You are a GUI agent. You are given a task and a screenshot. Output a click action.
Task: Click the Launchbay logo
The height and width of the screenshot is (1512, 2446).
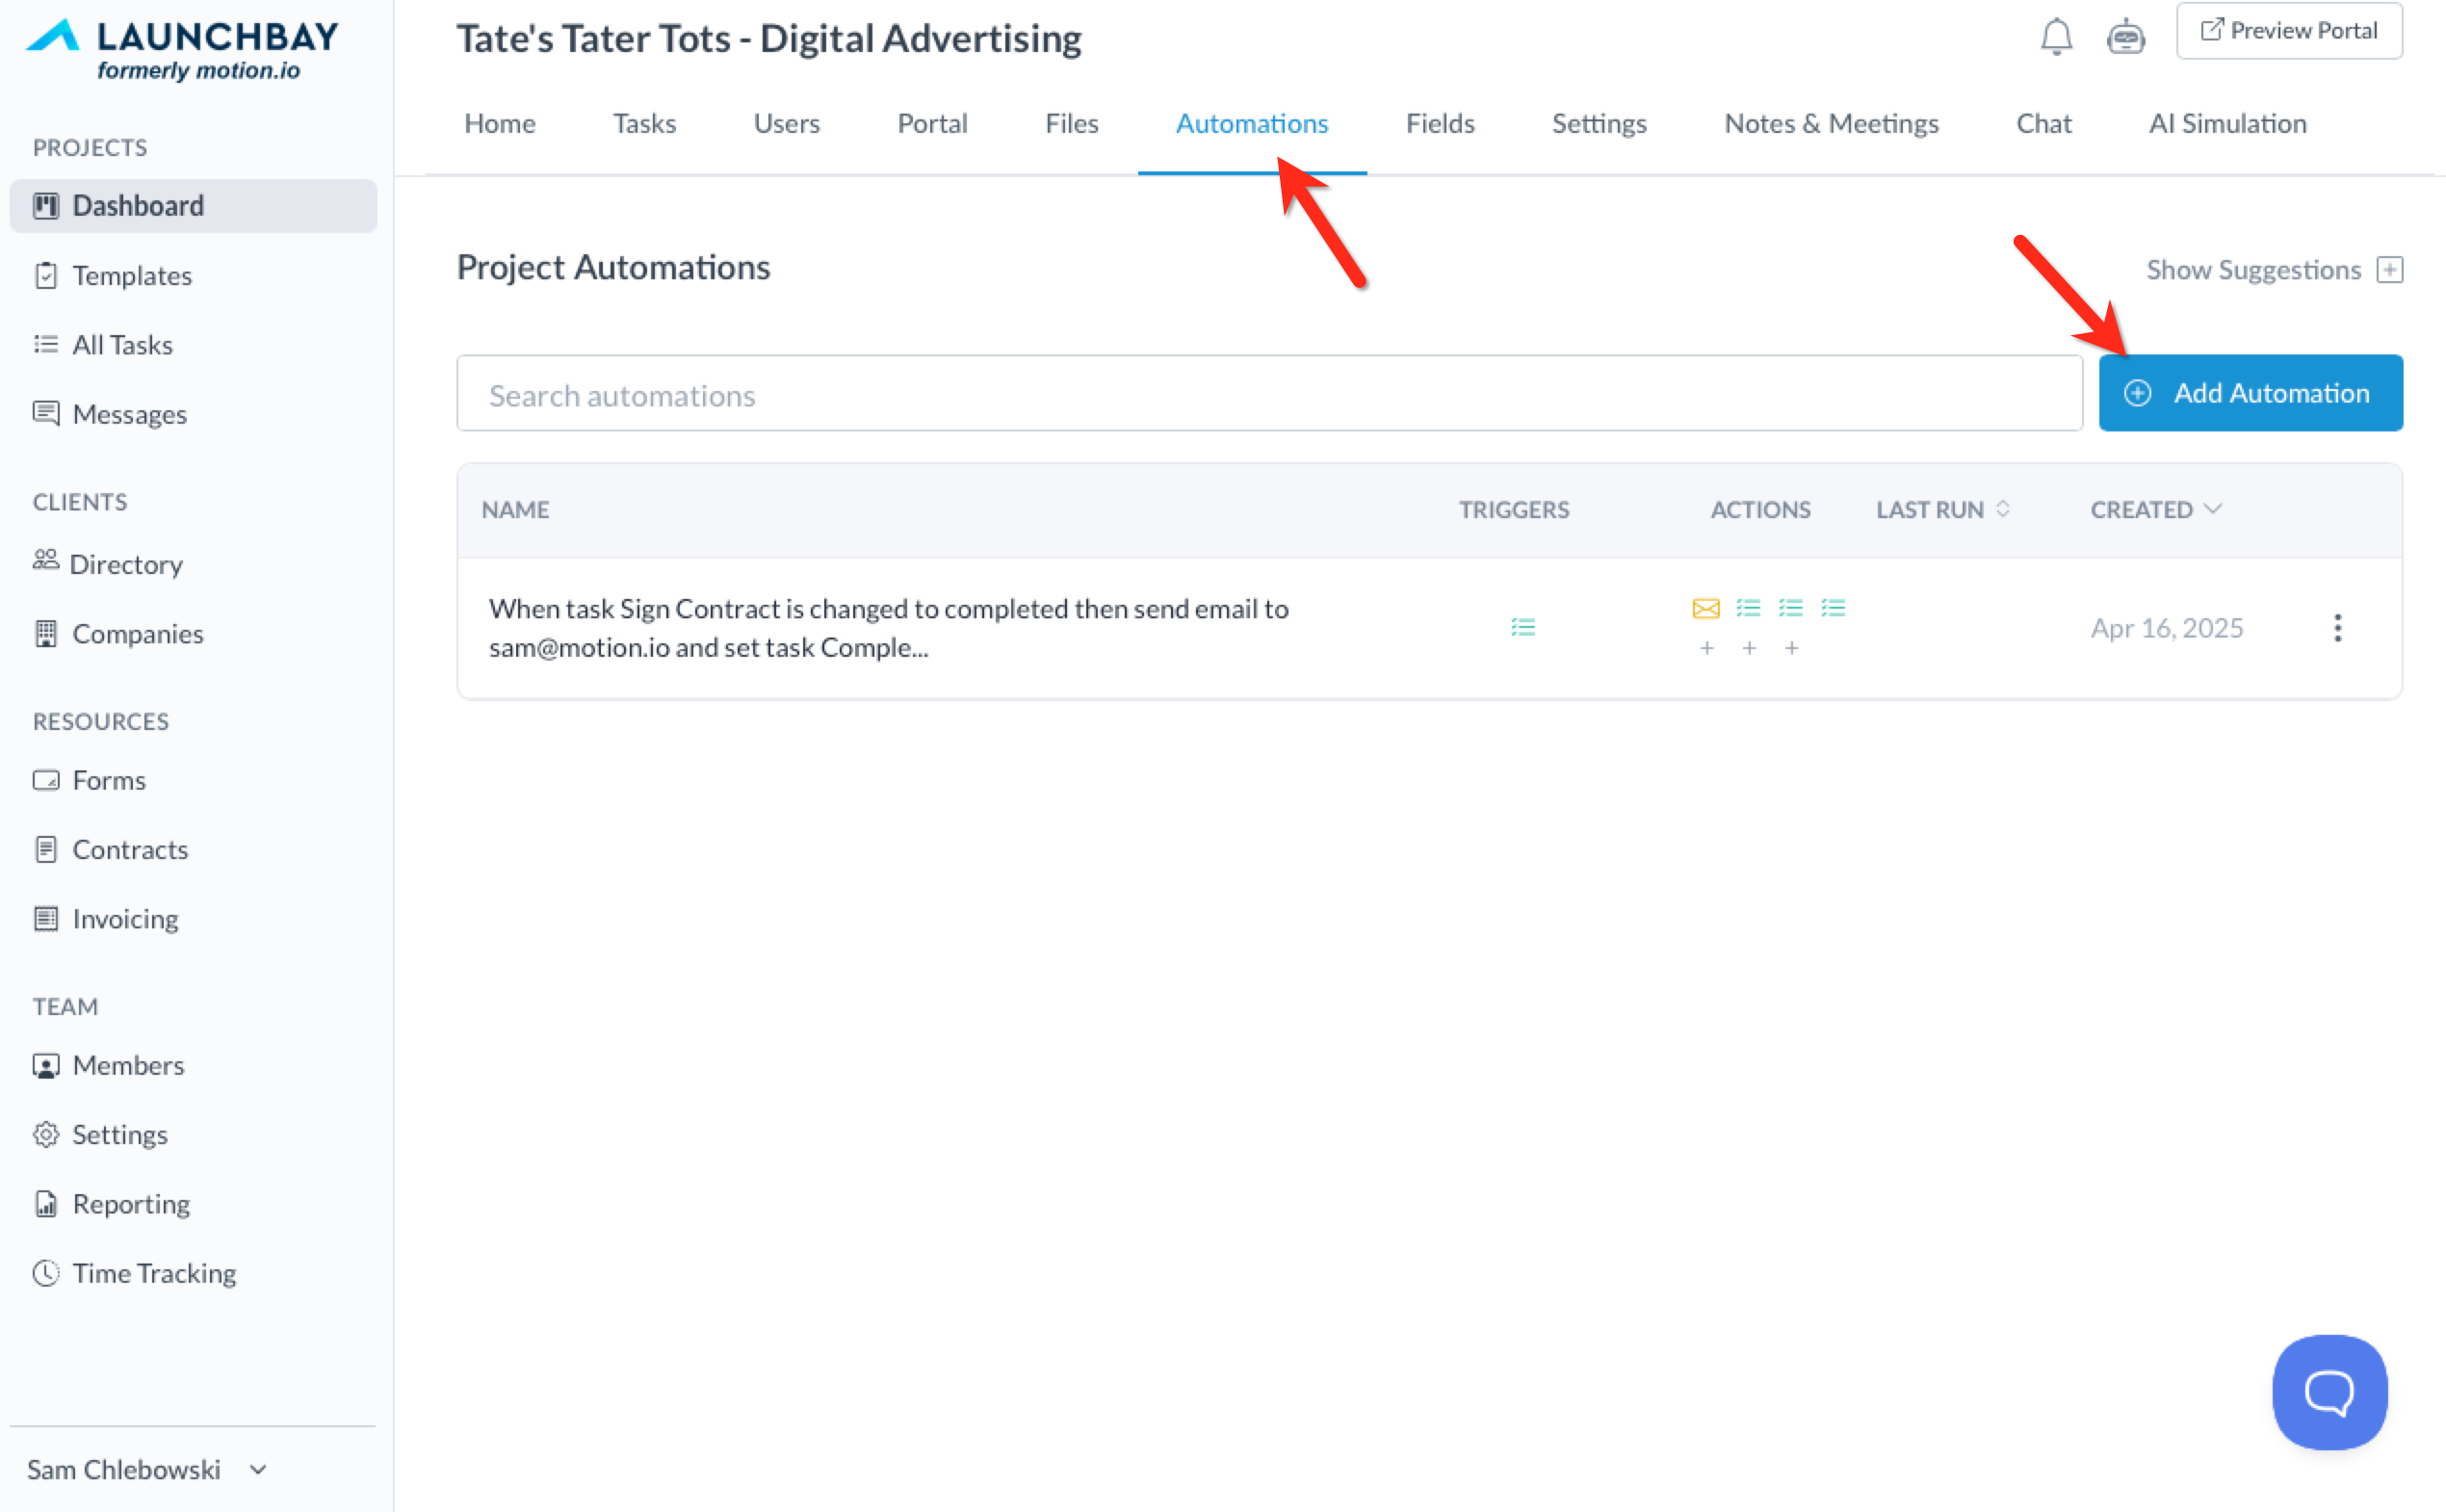[x=183, y=49]
